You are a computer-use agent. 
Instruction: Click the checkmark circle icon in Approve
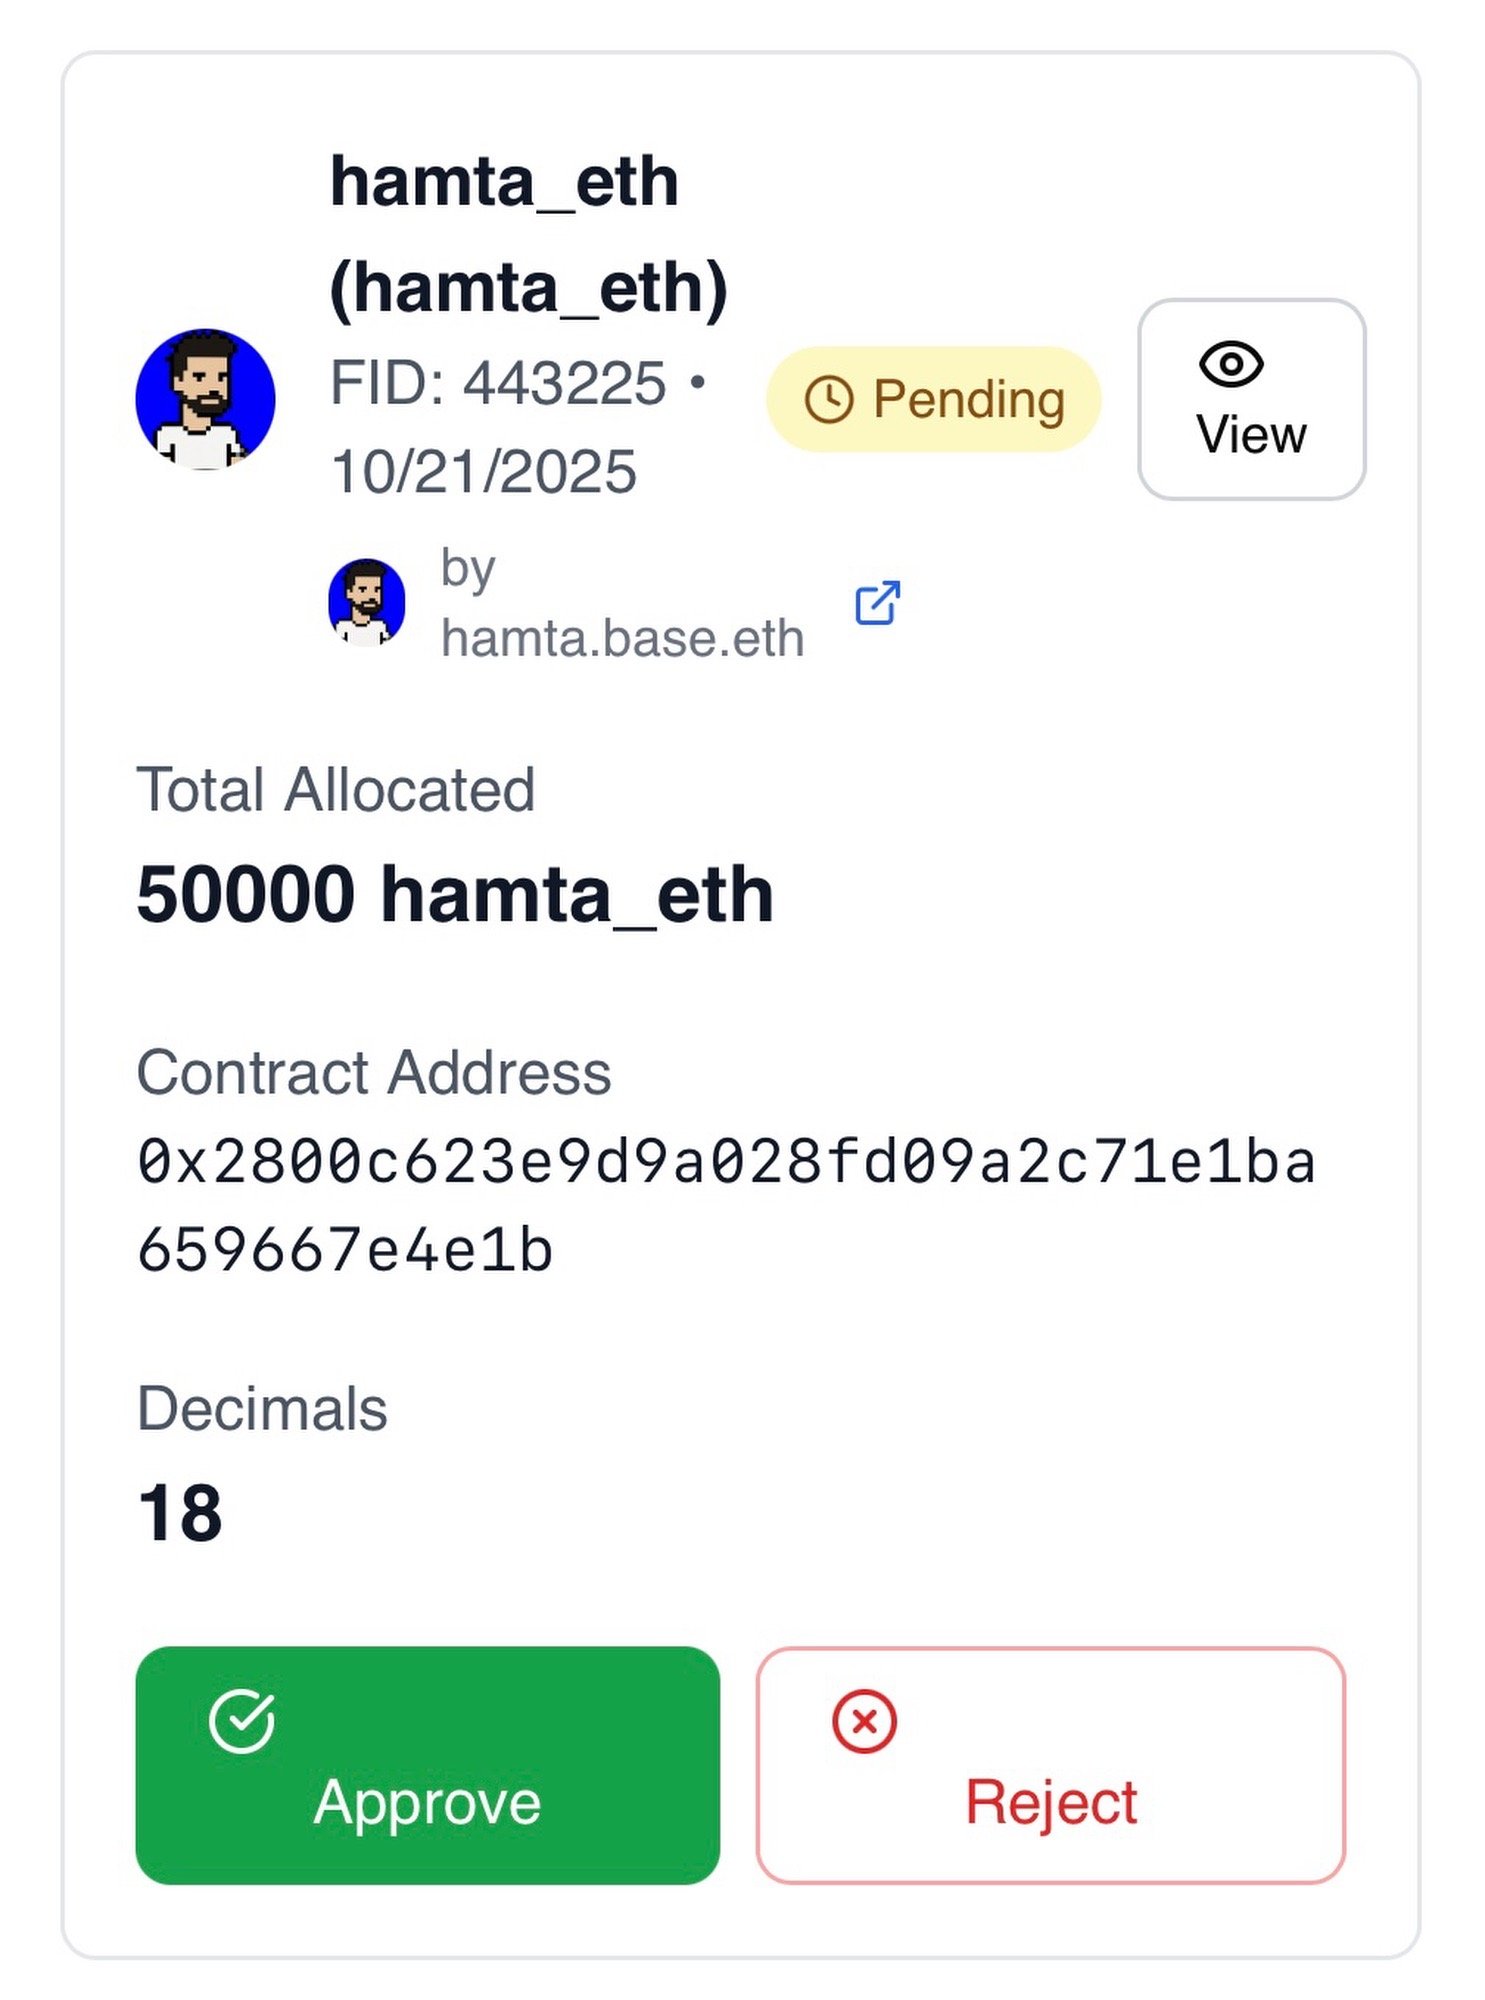(x=241, y=1721)
